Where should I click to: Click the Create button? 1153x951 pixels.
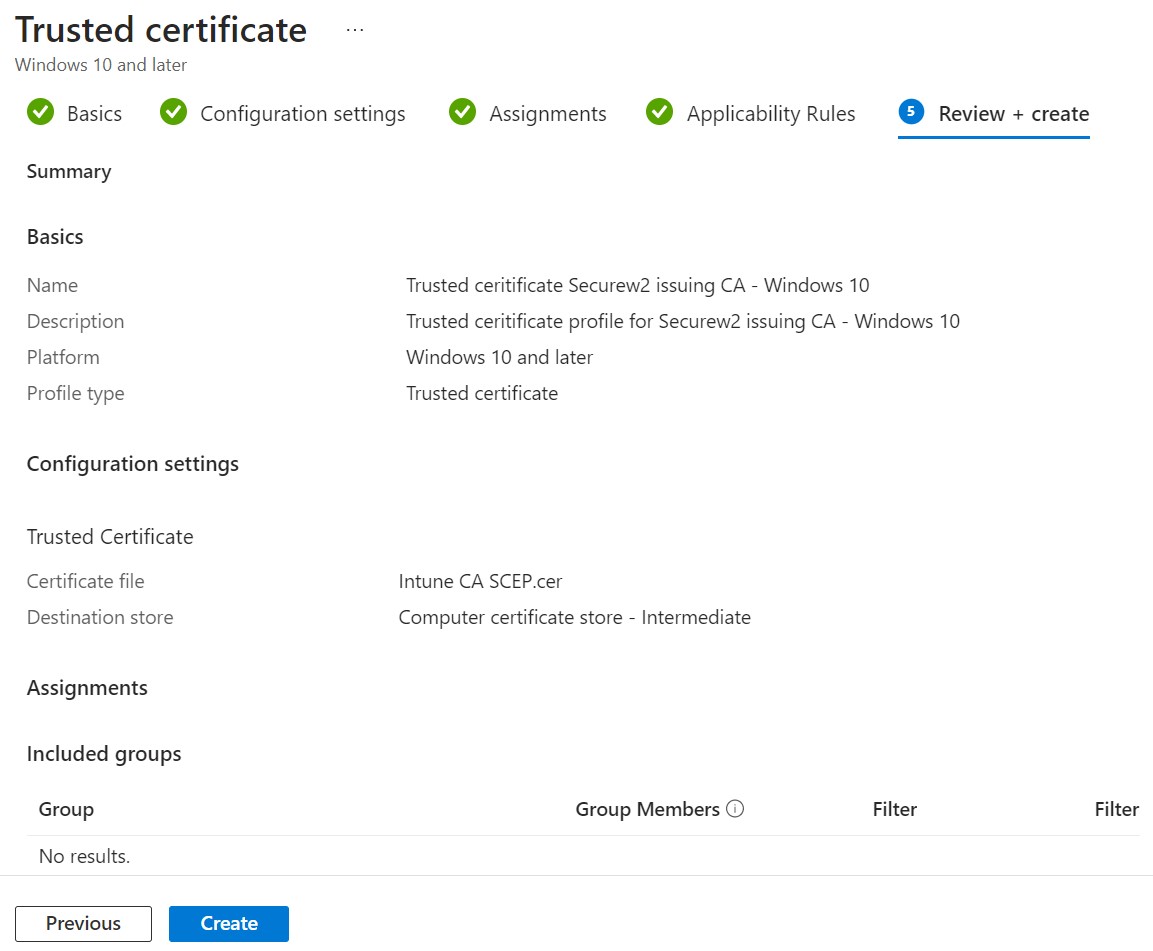pos(229,924)
